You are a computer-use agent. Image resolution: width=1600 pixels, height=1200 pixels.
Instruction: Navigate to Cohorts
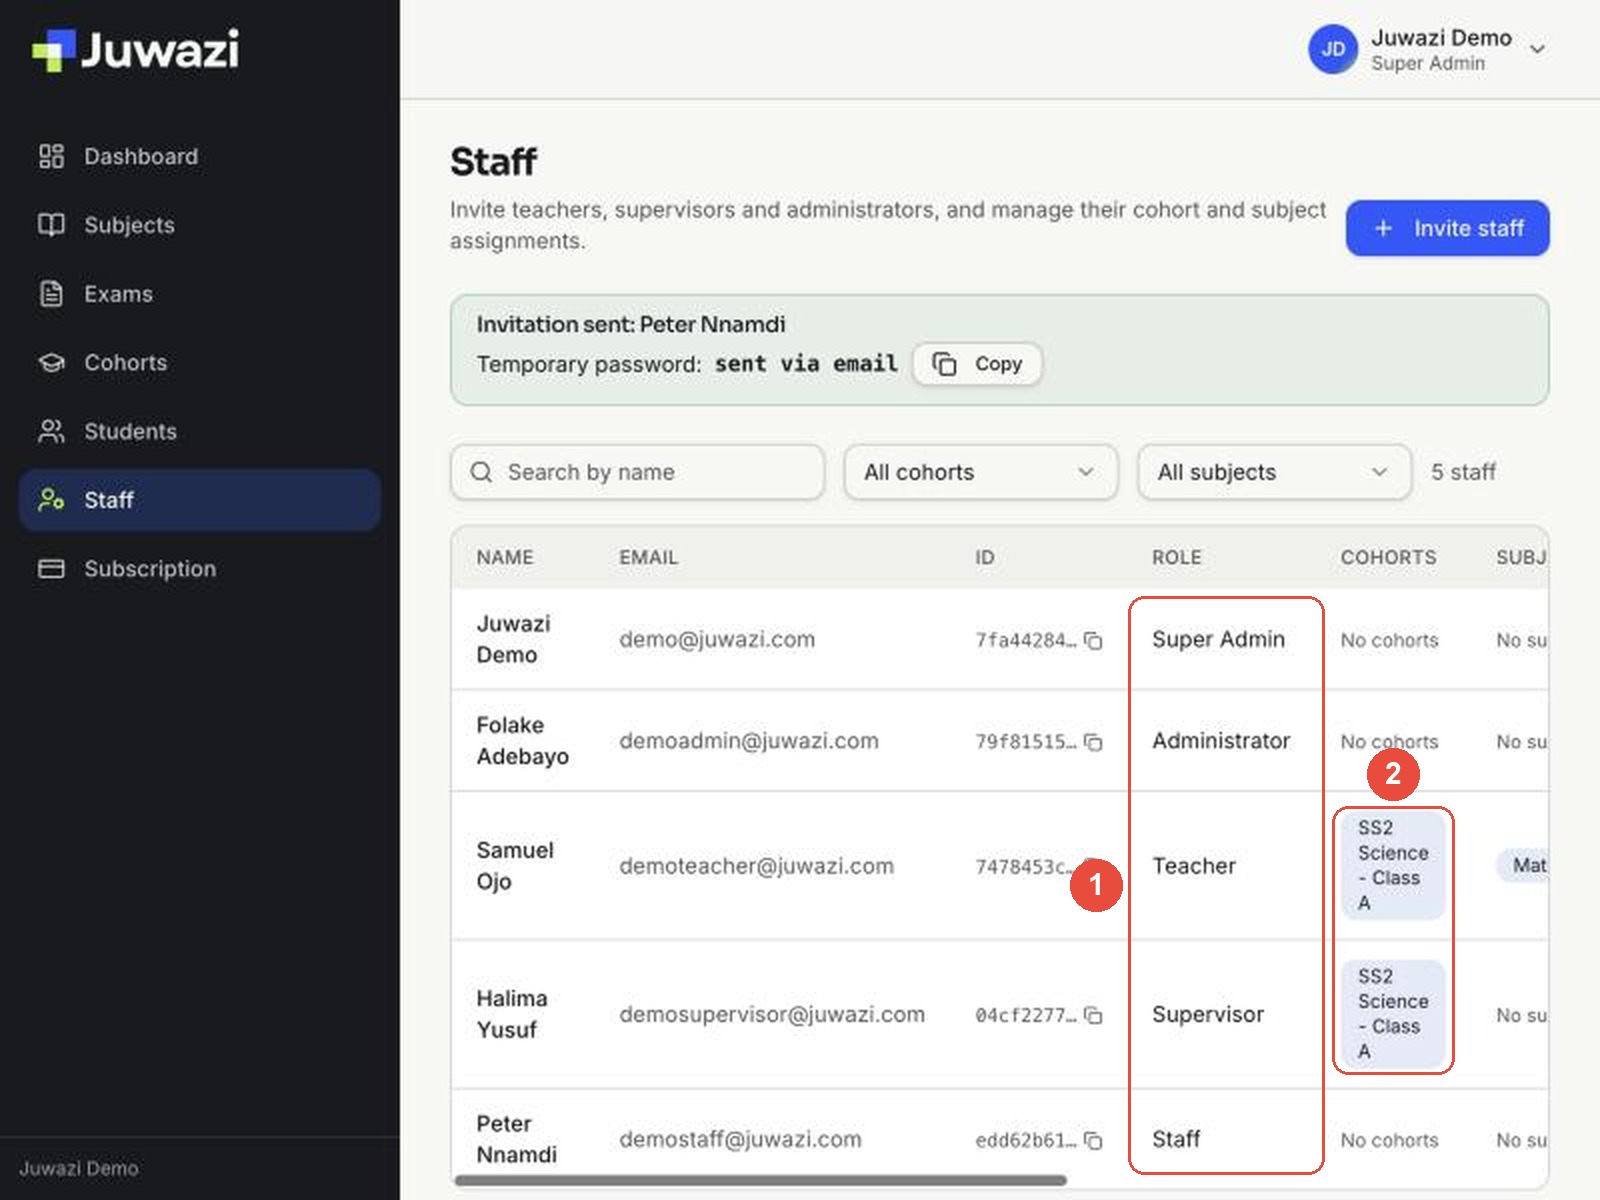(x=200, y=362)
